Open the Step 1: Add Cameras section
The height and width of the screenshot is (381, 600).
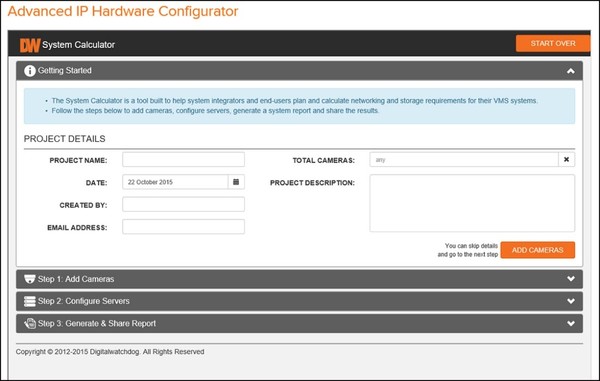point(299,279)
